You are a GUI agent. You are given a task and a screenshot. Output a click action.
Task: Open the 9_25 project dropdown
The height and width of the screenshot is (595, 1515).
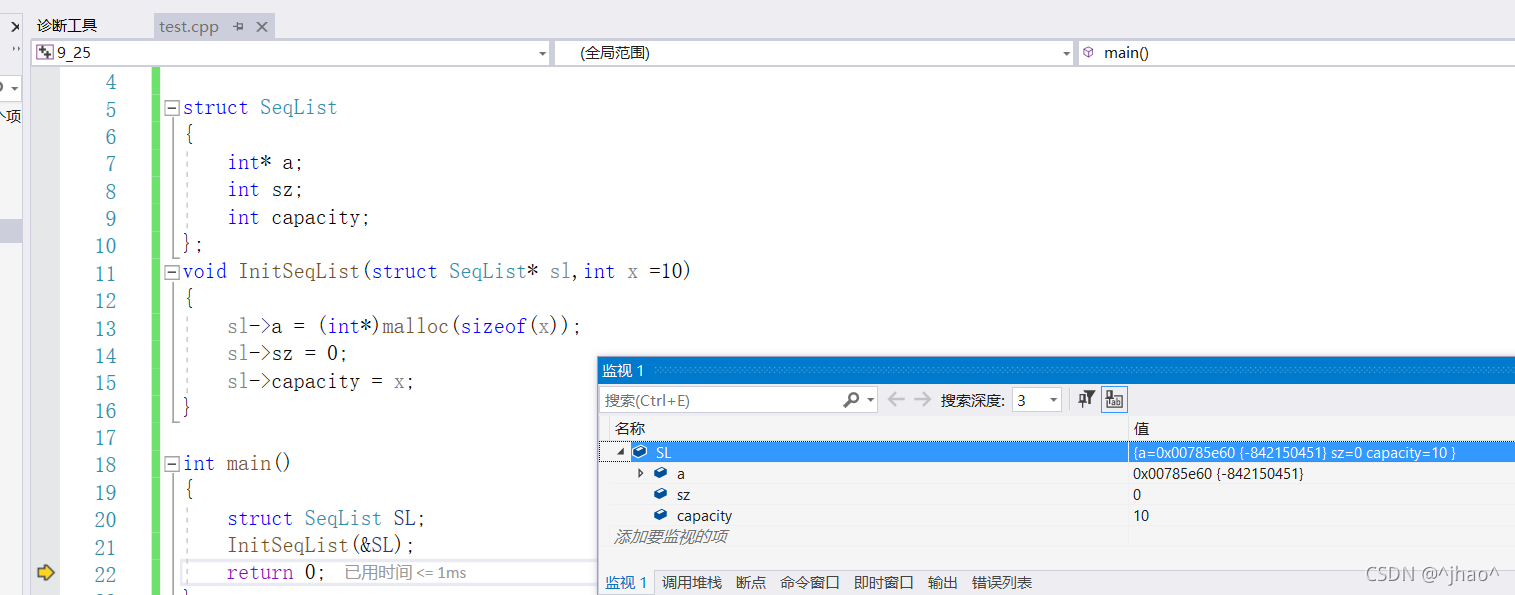[542, 53]
